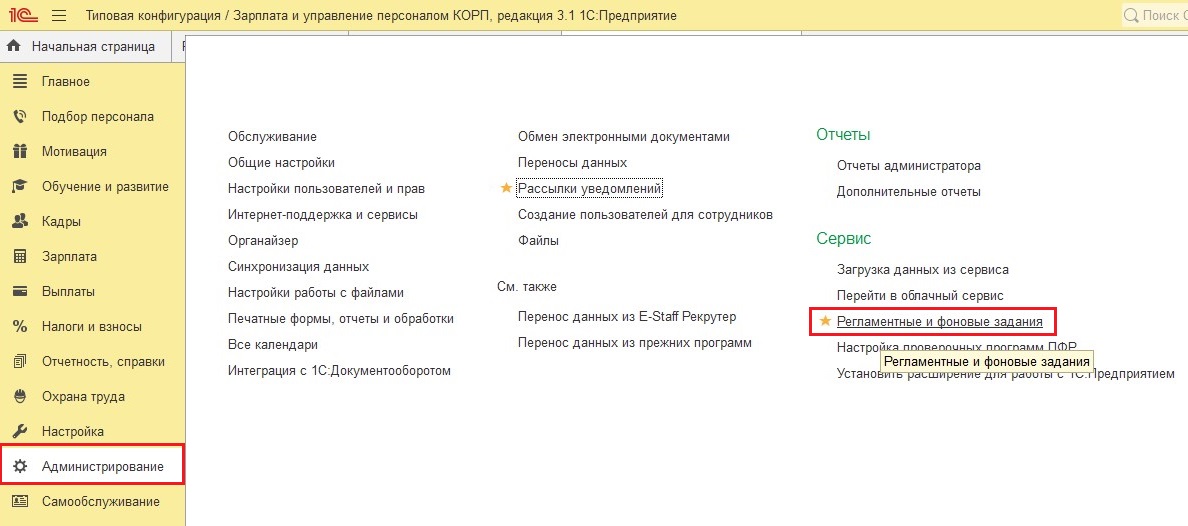
Task: Click the home icon on Начальная страница tab
Action: (13, 46)
